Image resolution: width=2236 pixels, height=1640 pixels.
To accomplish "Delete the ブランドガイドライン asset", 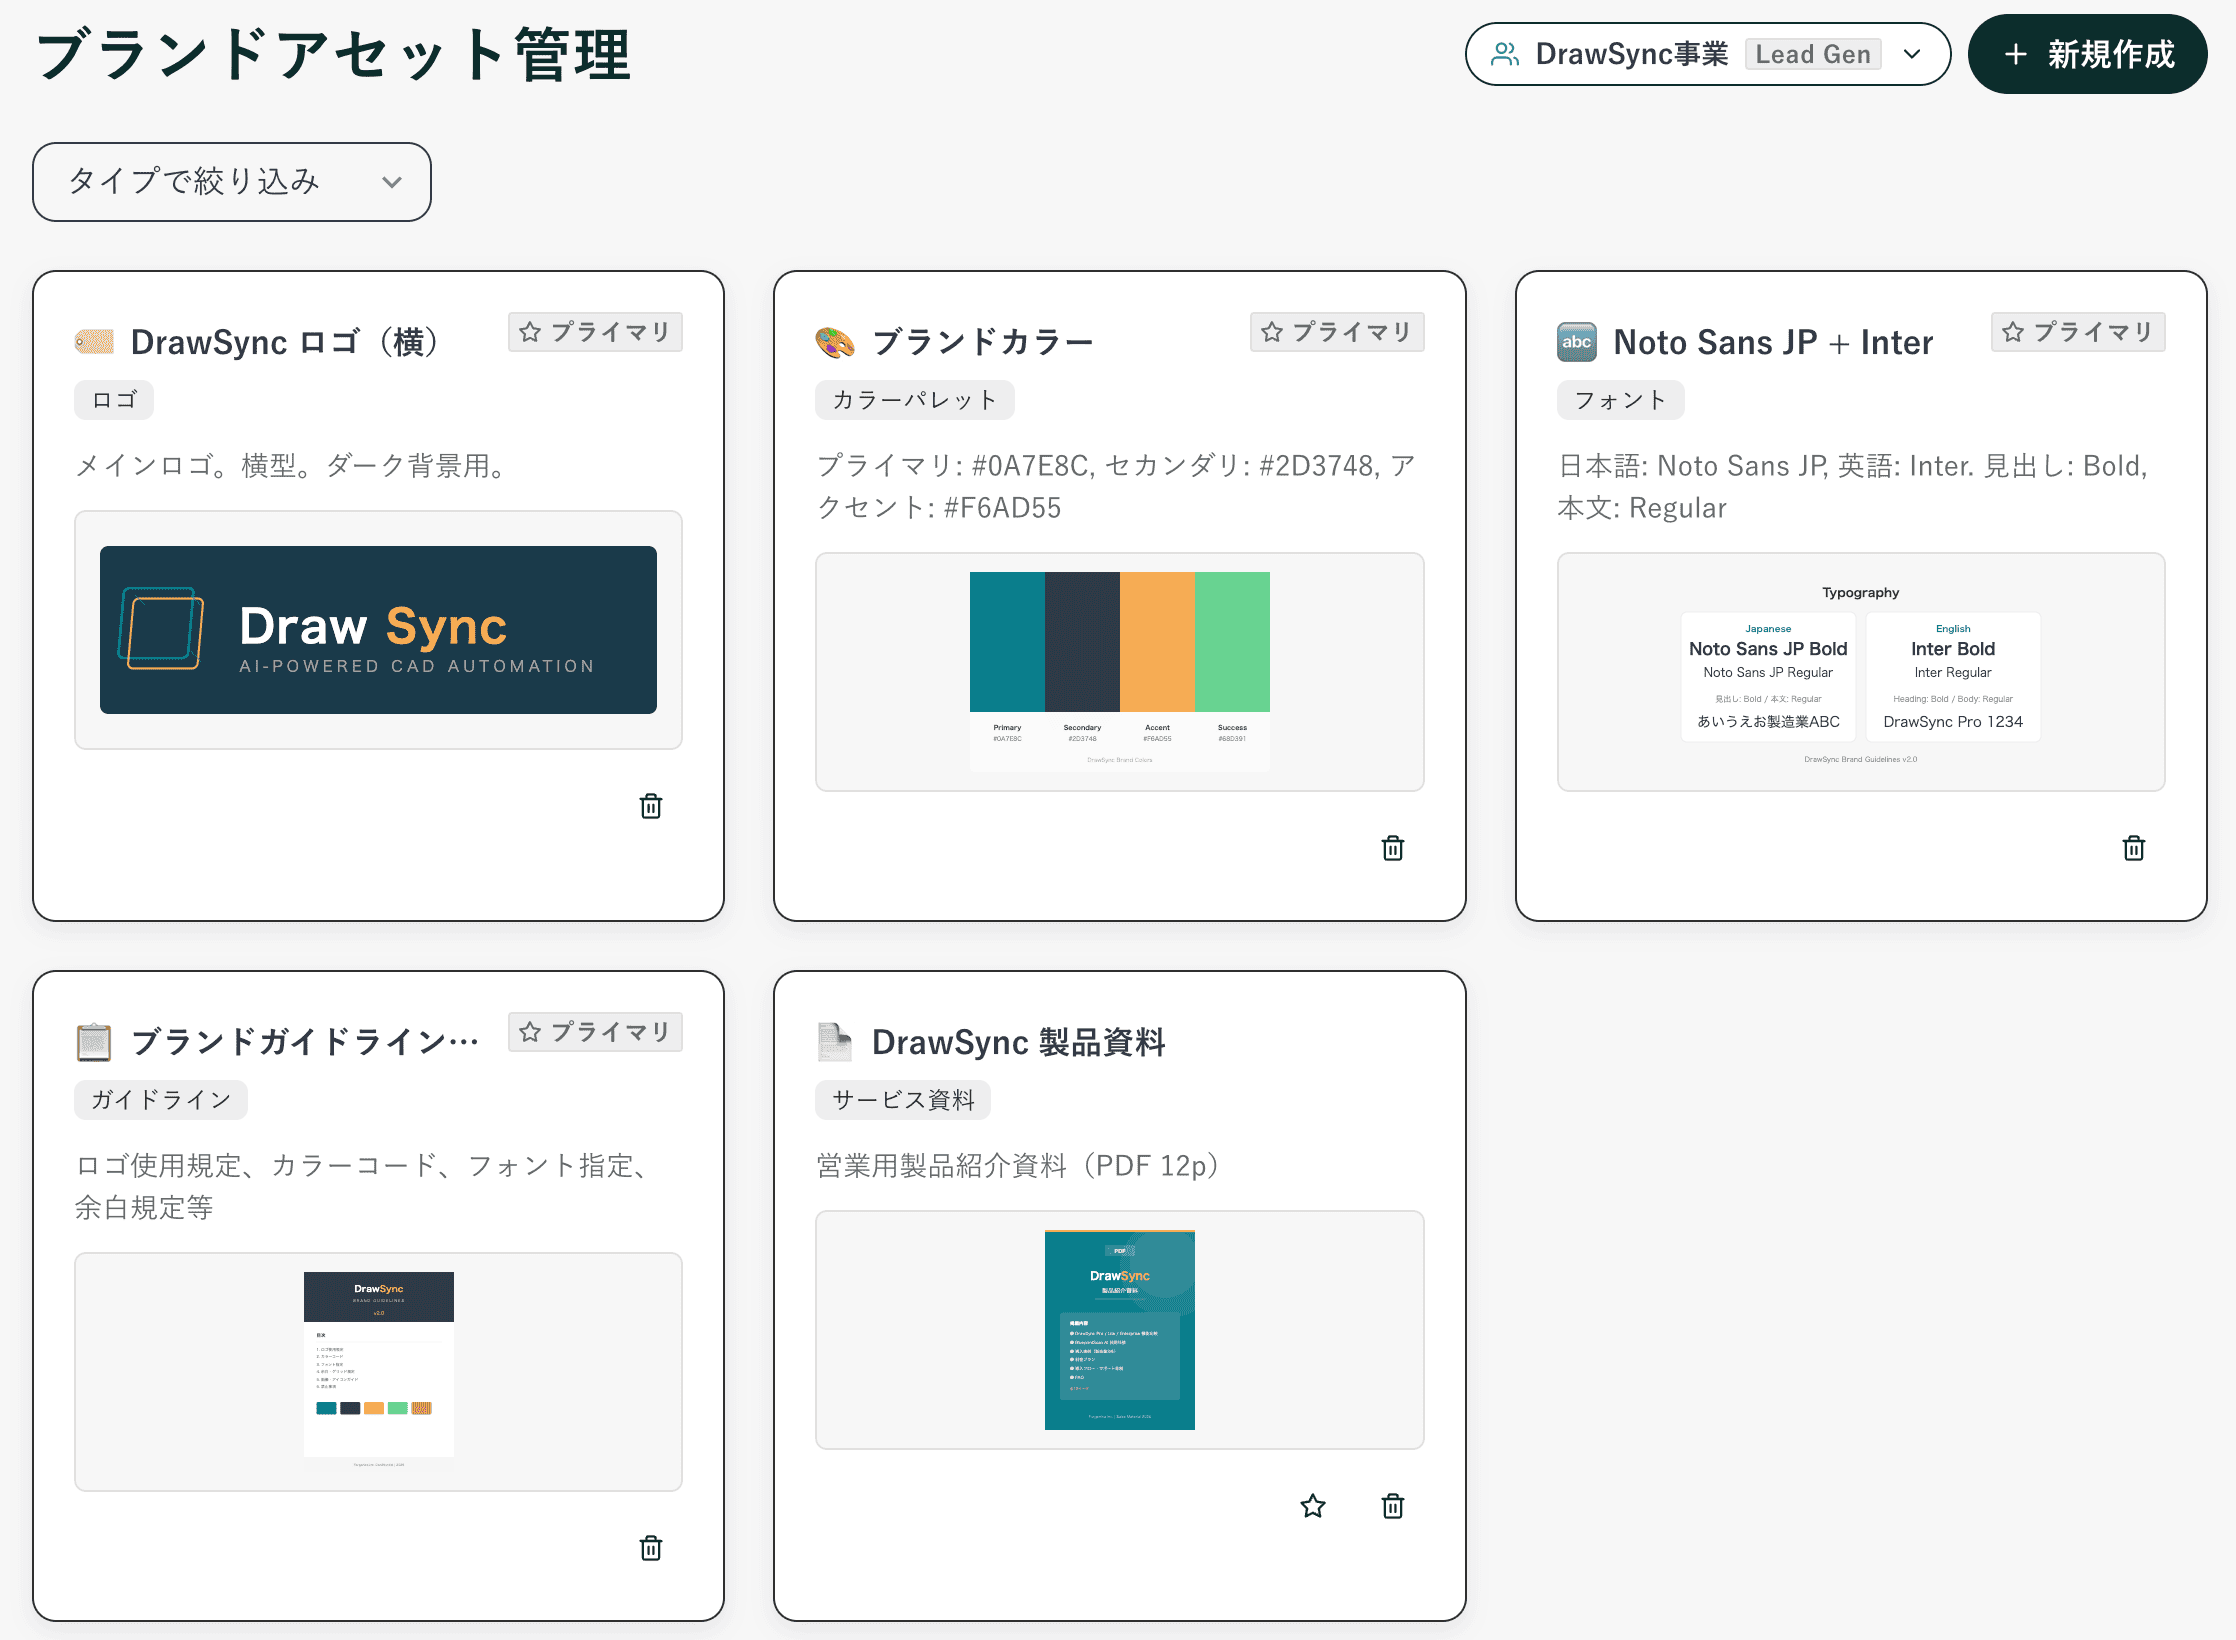I will [x=651, y=1548].
